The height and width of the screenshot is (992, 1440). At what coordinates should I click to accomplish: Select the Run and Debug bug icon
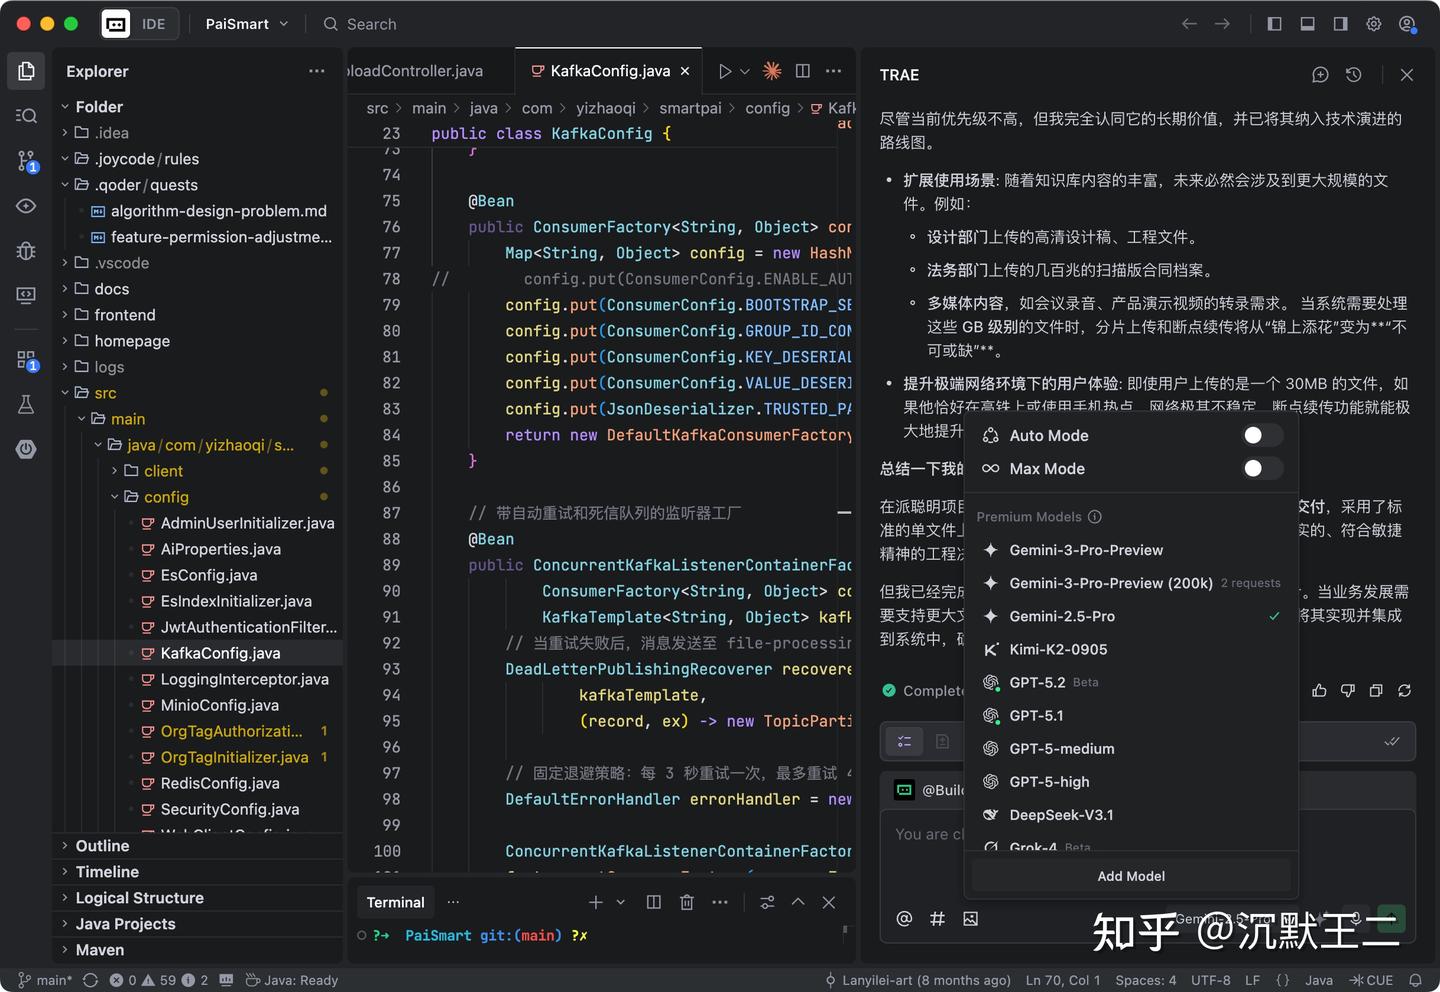point(26,251)
